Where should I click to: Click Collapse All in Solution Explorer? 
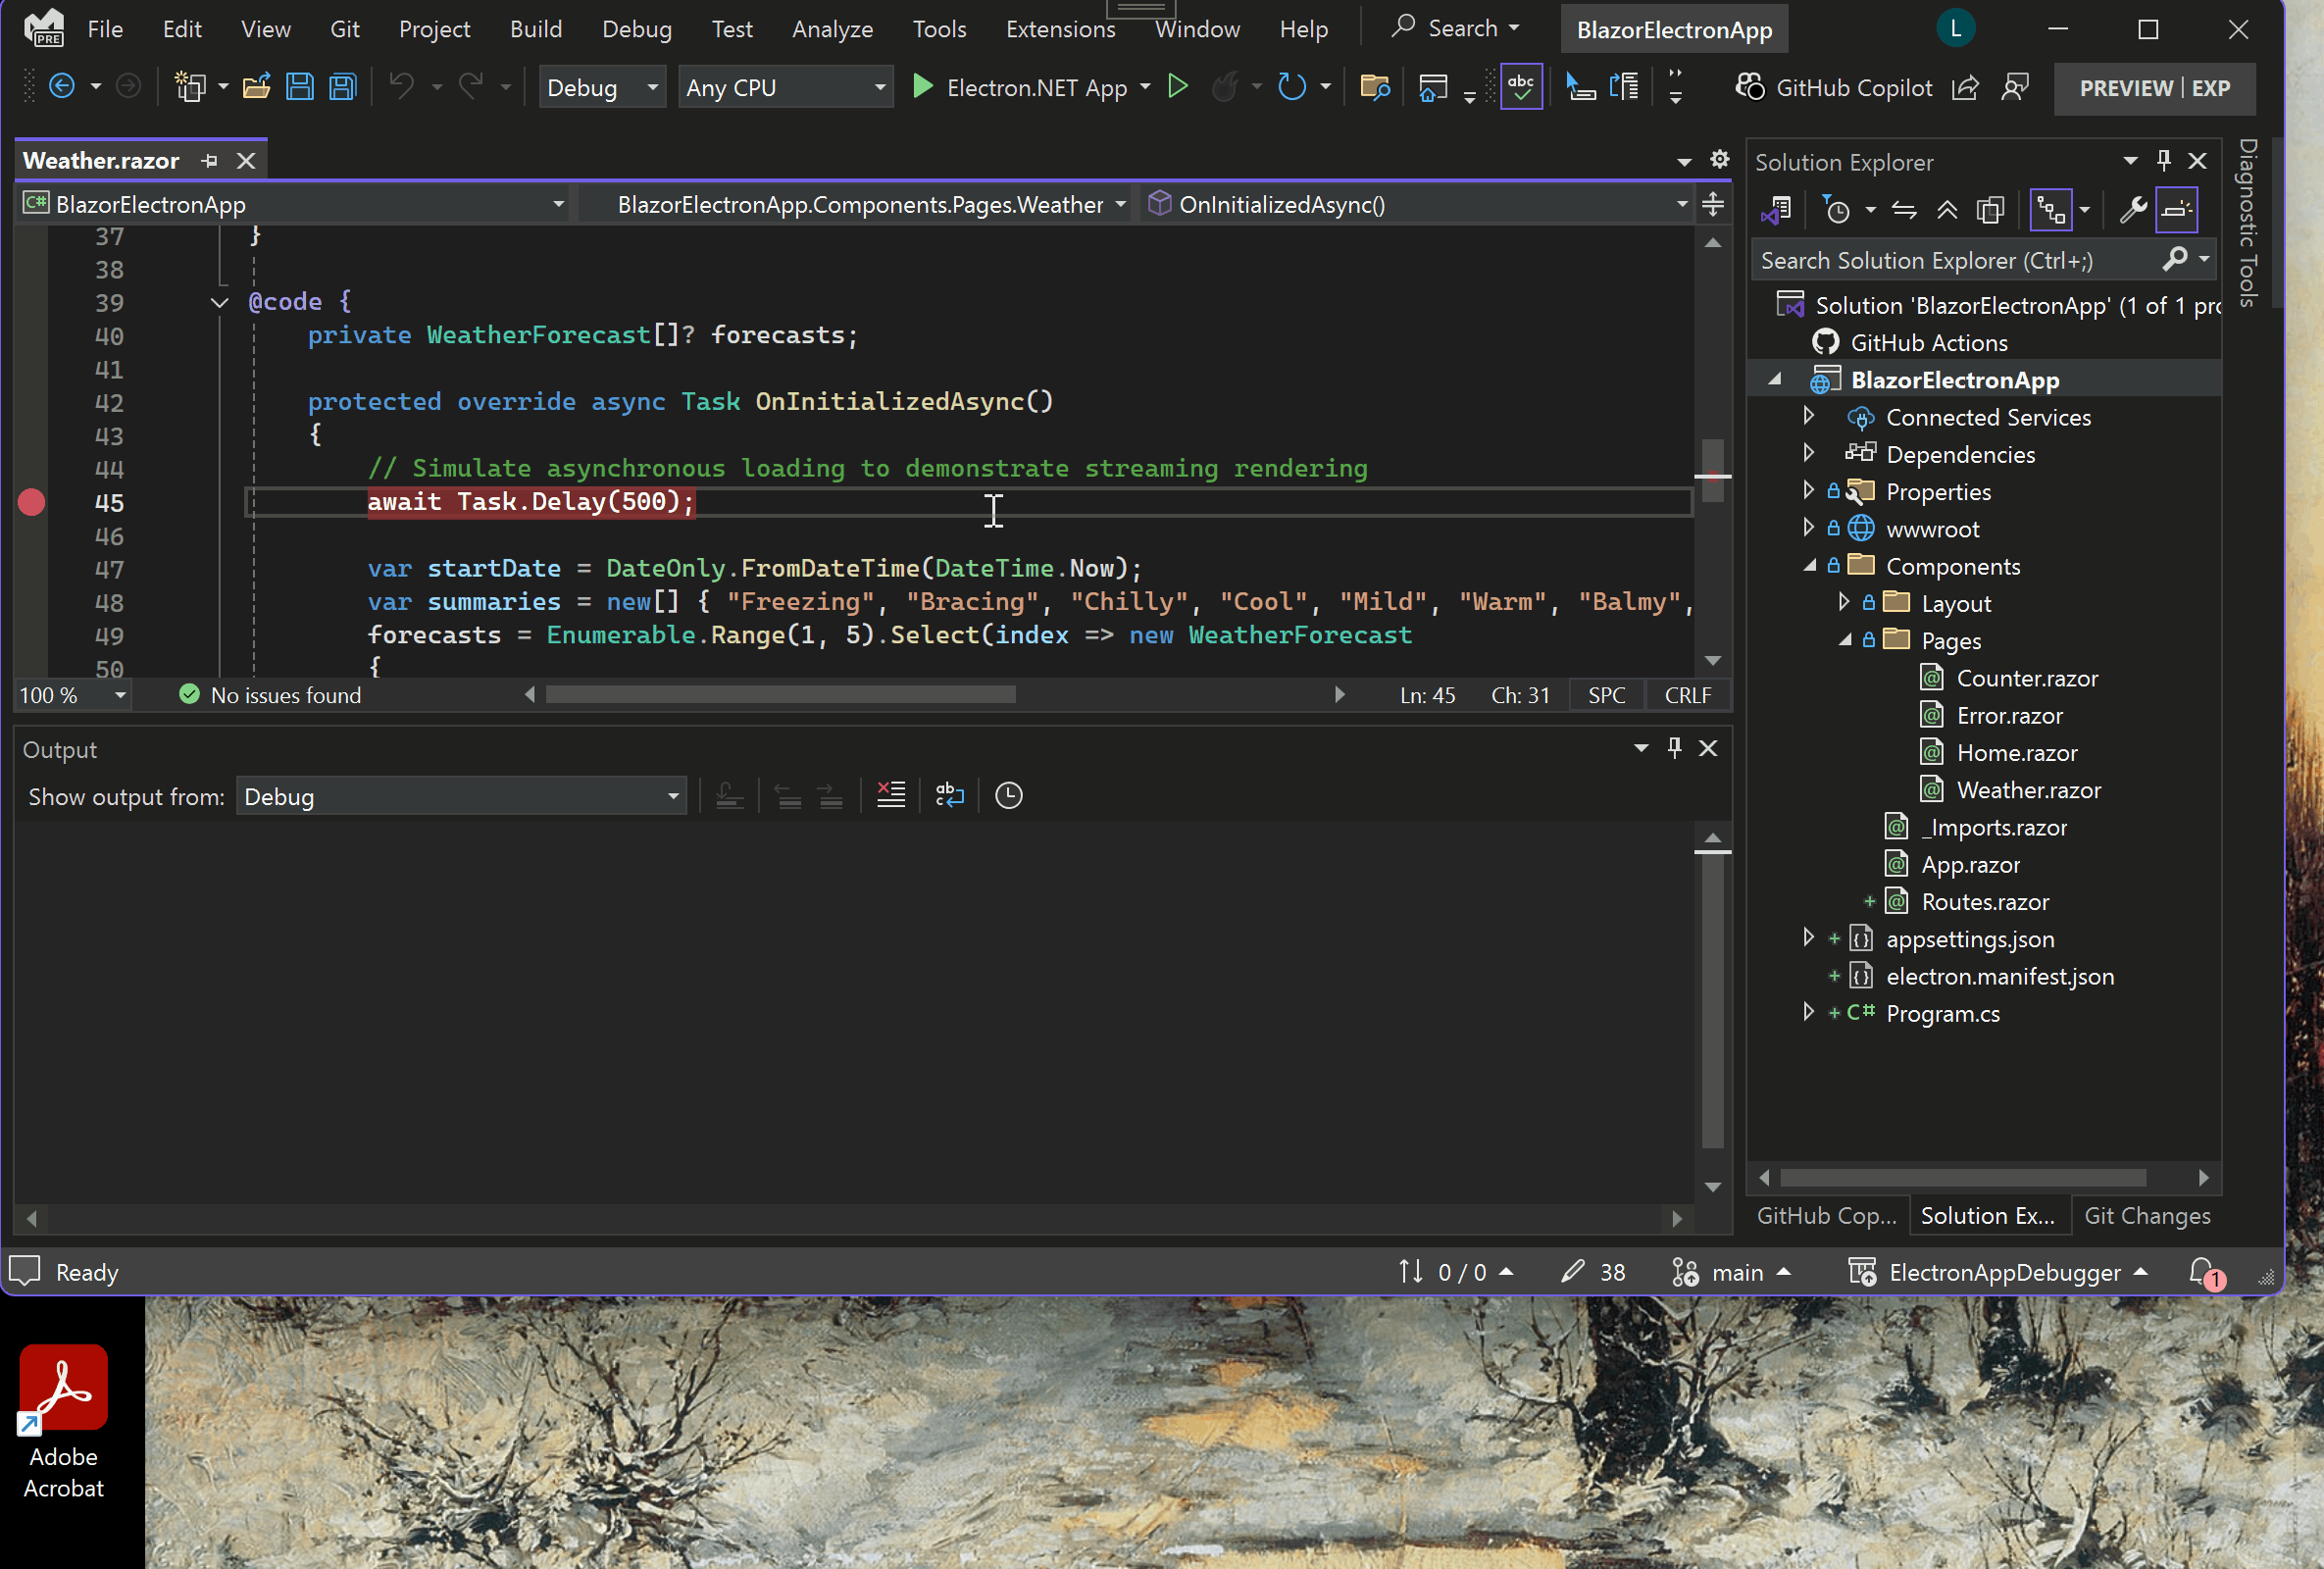pos(1946,211)
